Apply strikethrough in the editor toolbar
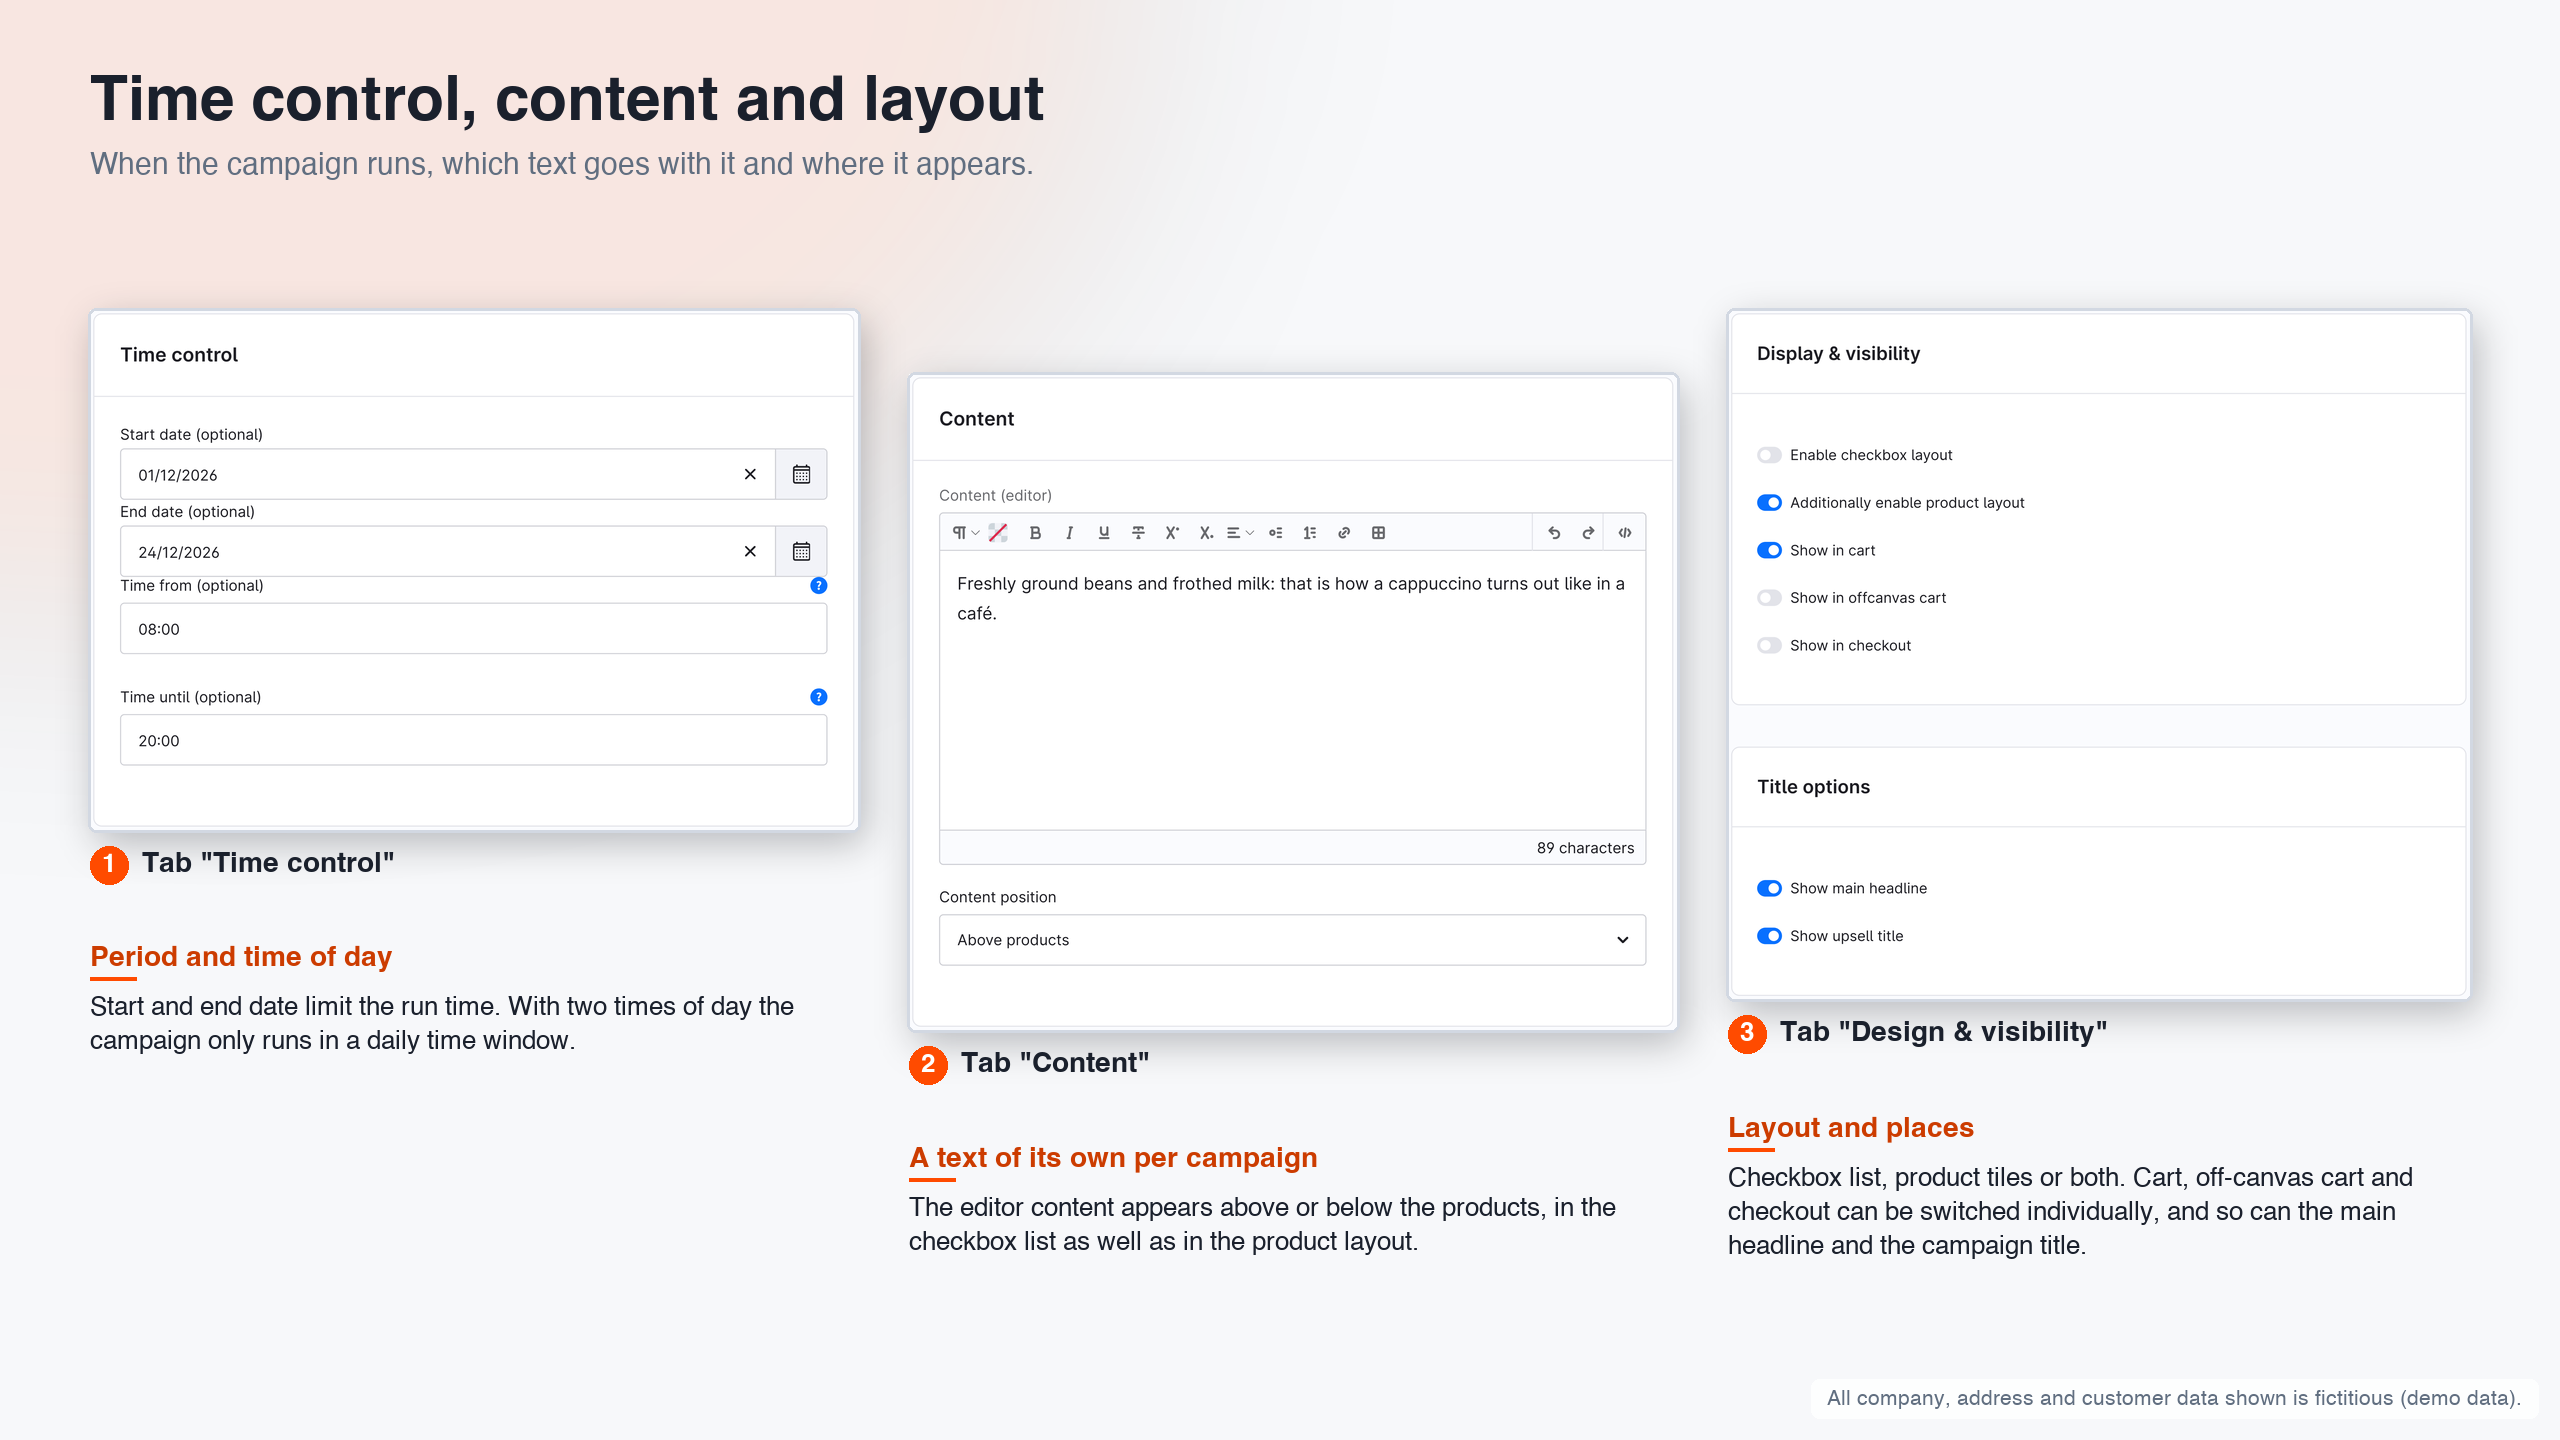Image resolution: width=2560 pixels, height=1440 pixels. tap(1138, 533)
